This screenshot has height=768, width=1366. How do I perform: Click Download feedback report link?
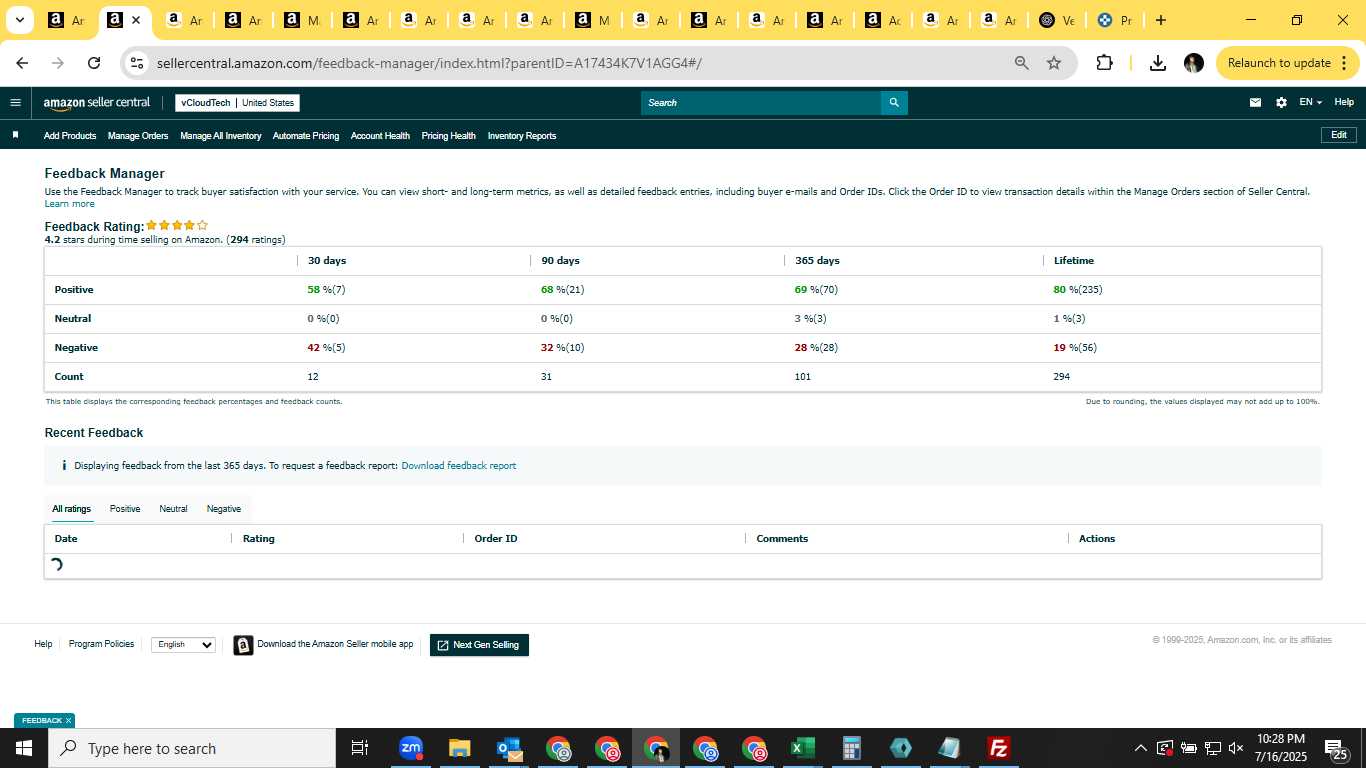point(459,466)
